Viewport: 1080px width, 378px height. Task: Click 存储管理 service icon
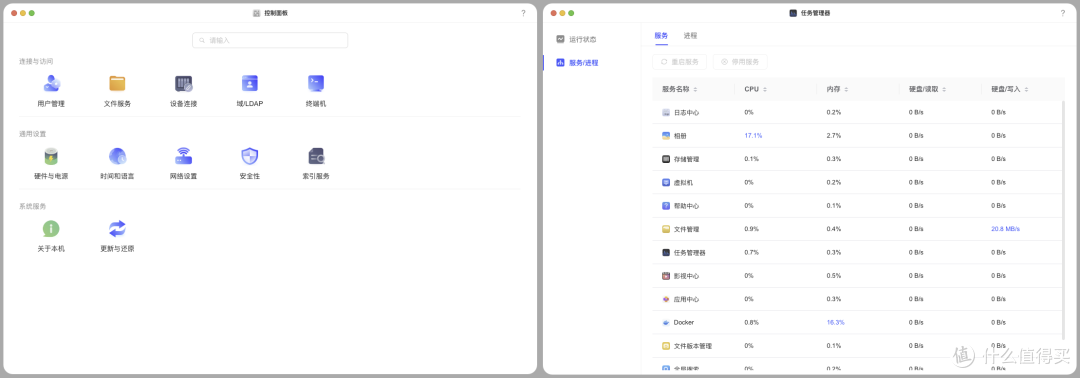(666, 159)
